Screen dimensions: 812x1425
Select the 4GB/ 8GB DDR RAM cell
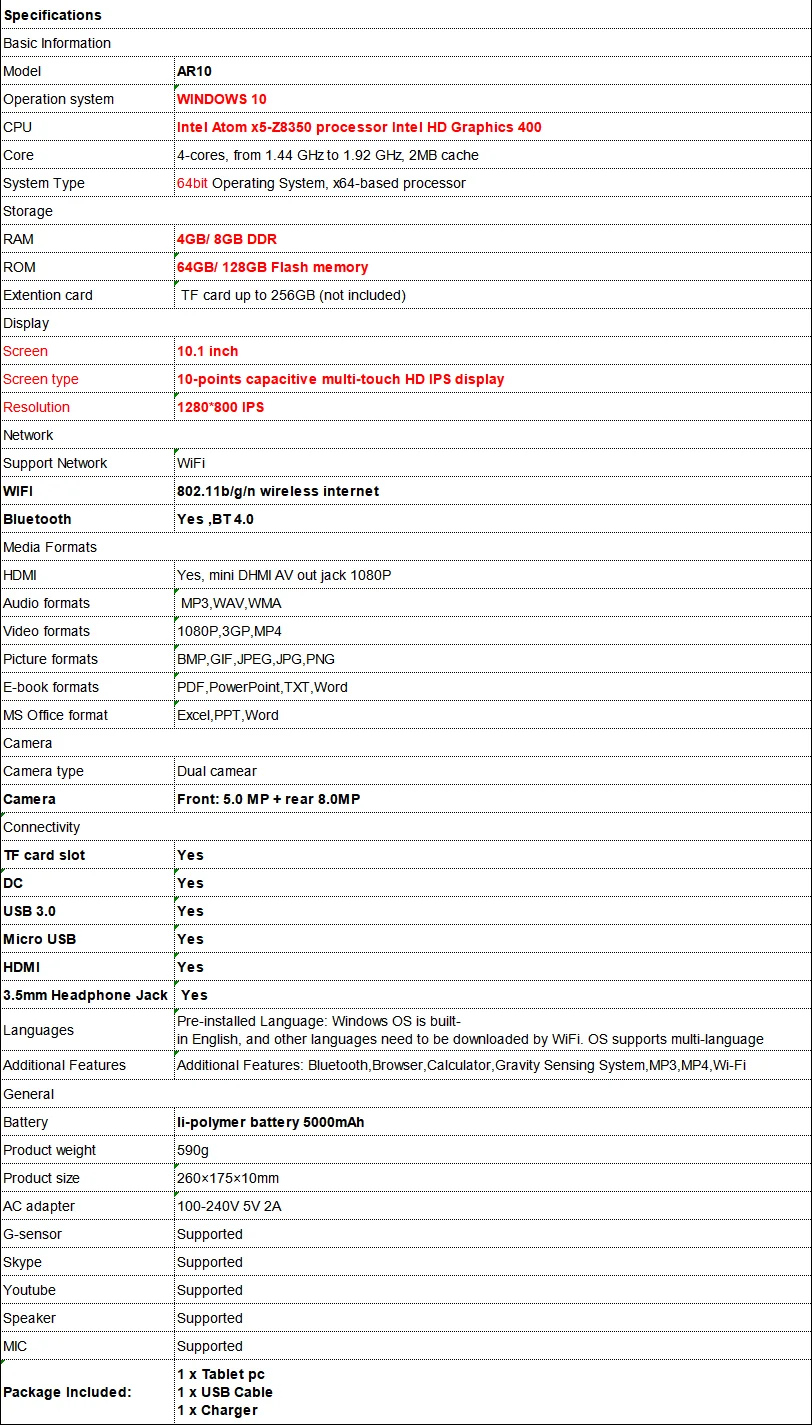492,239
